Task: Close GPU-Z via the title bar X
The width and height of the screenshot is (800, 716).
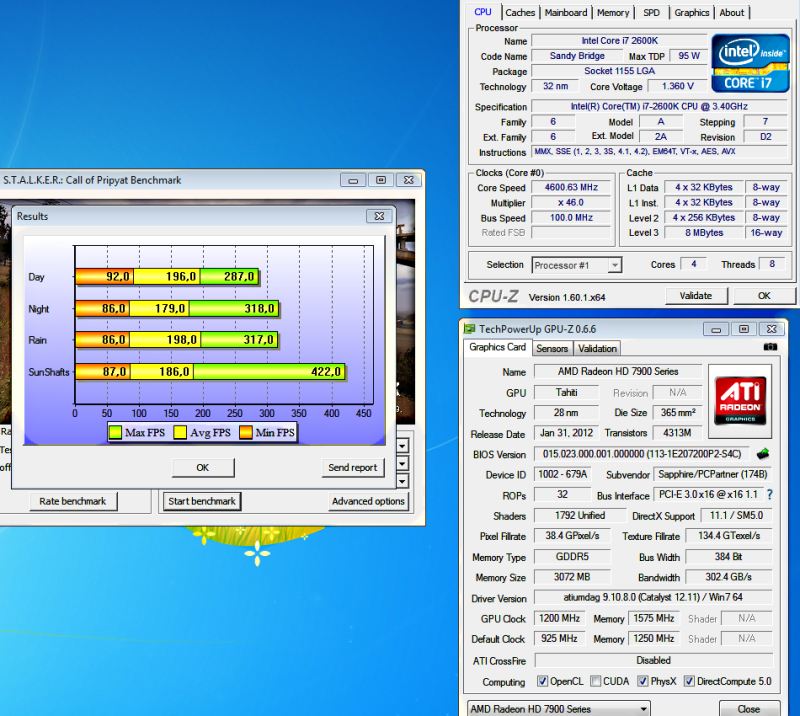Action: coord(772,330)
